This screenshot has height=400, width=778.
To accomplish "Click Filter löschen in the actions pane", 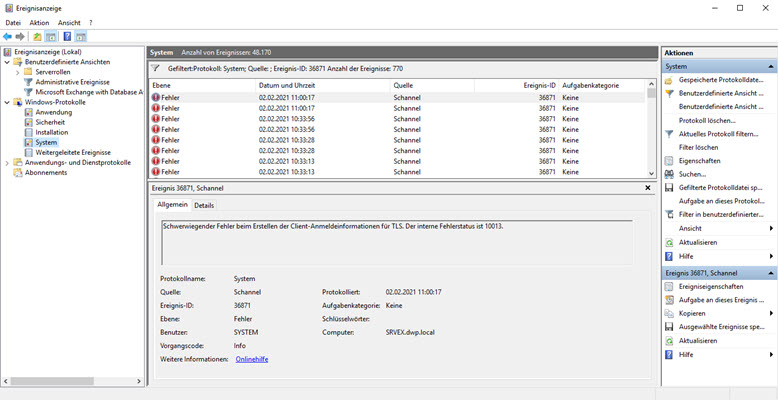I will (x=698, y=147).
